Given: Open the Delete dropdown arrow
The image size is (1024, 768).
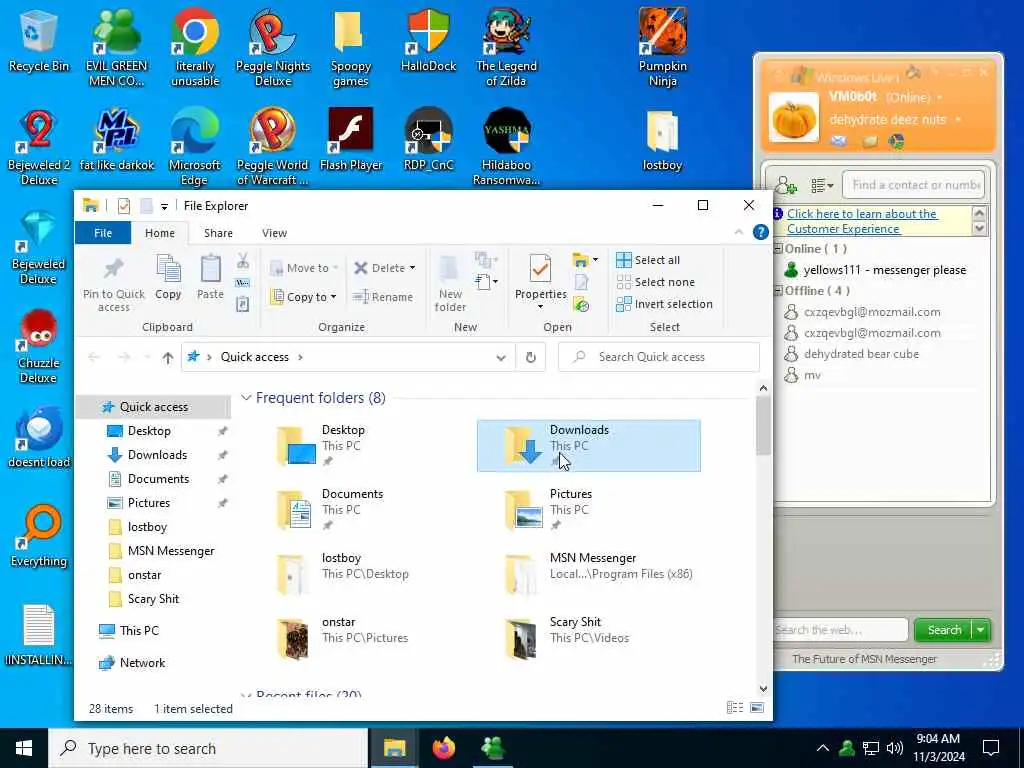Looking at the screenshot, I should tap(412, 268).
